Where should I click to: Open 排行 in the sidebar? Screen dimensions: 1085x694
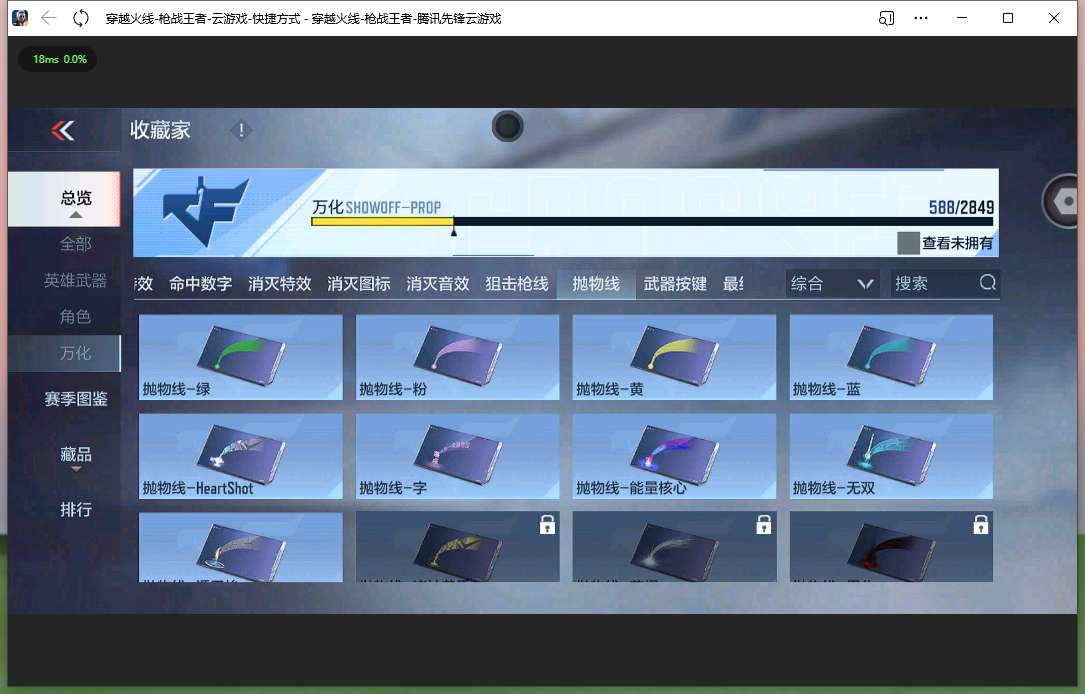pos(75,510)
